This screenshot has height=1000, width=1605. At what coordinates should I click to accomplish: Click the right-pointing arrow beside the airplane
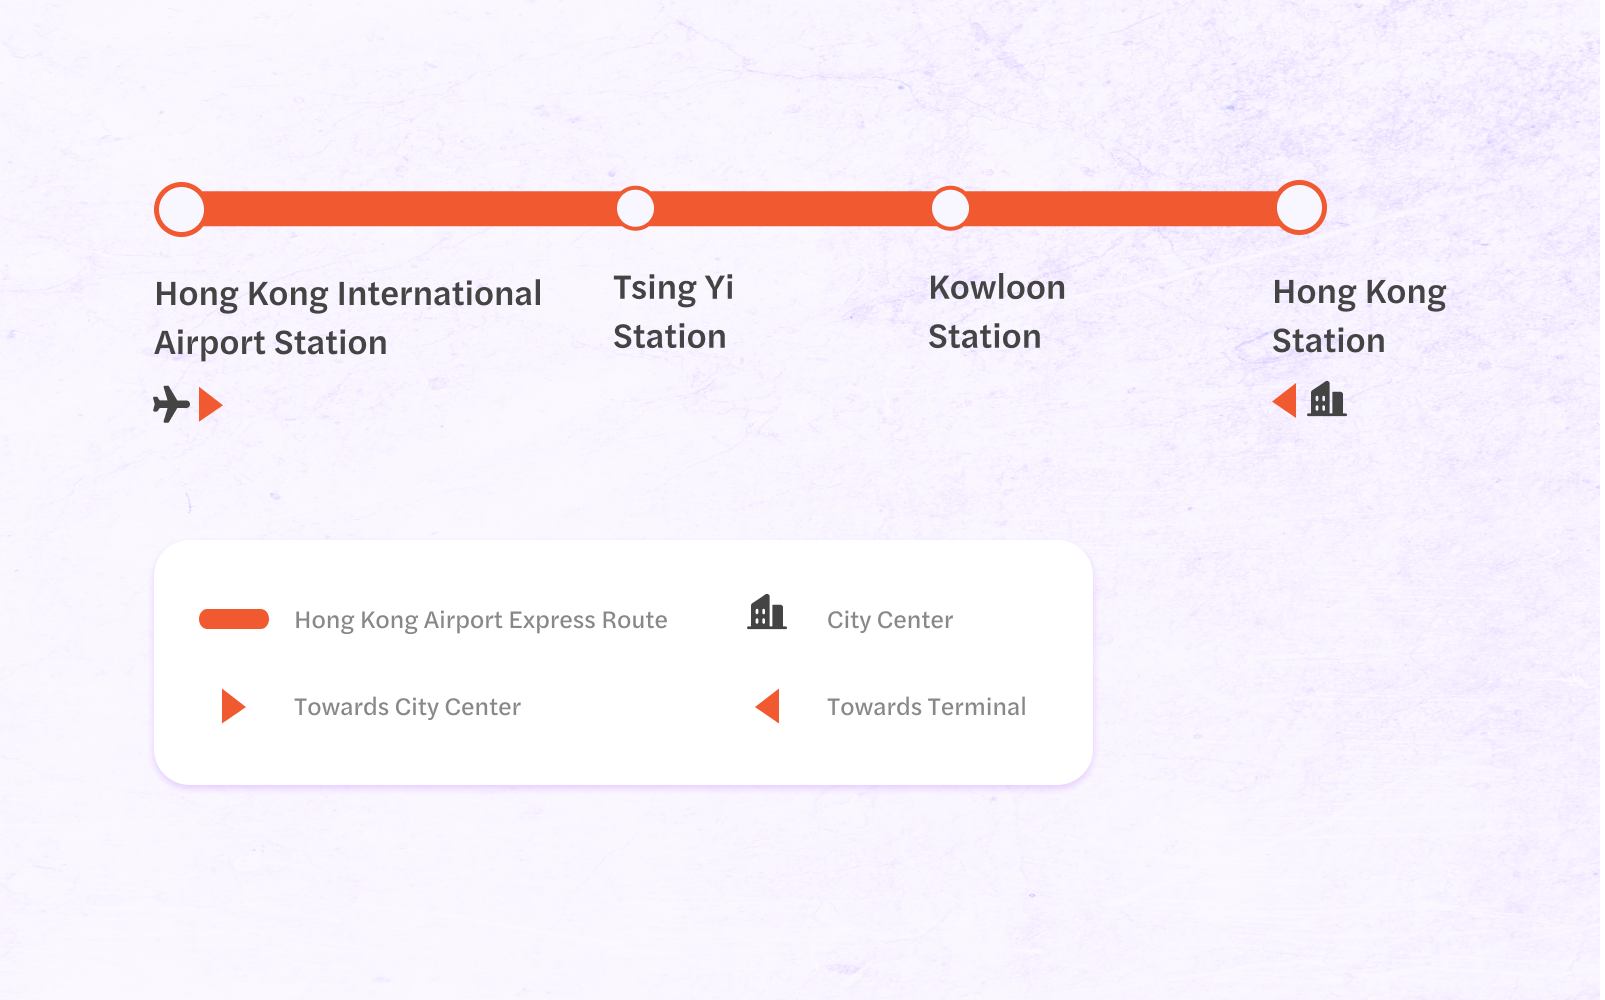pyautogui.click(x=211, y=405)
